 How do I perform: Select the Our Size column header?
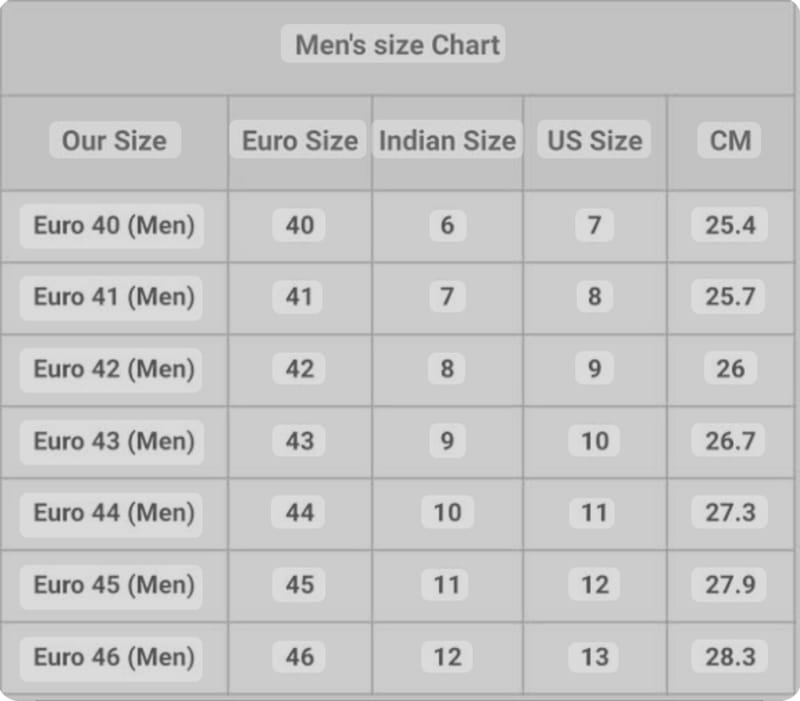tap(114, 141)
